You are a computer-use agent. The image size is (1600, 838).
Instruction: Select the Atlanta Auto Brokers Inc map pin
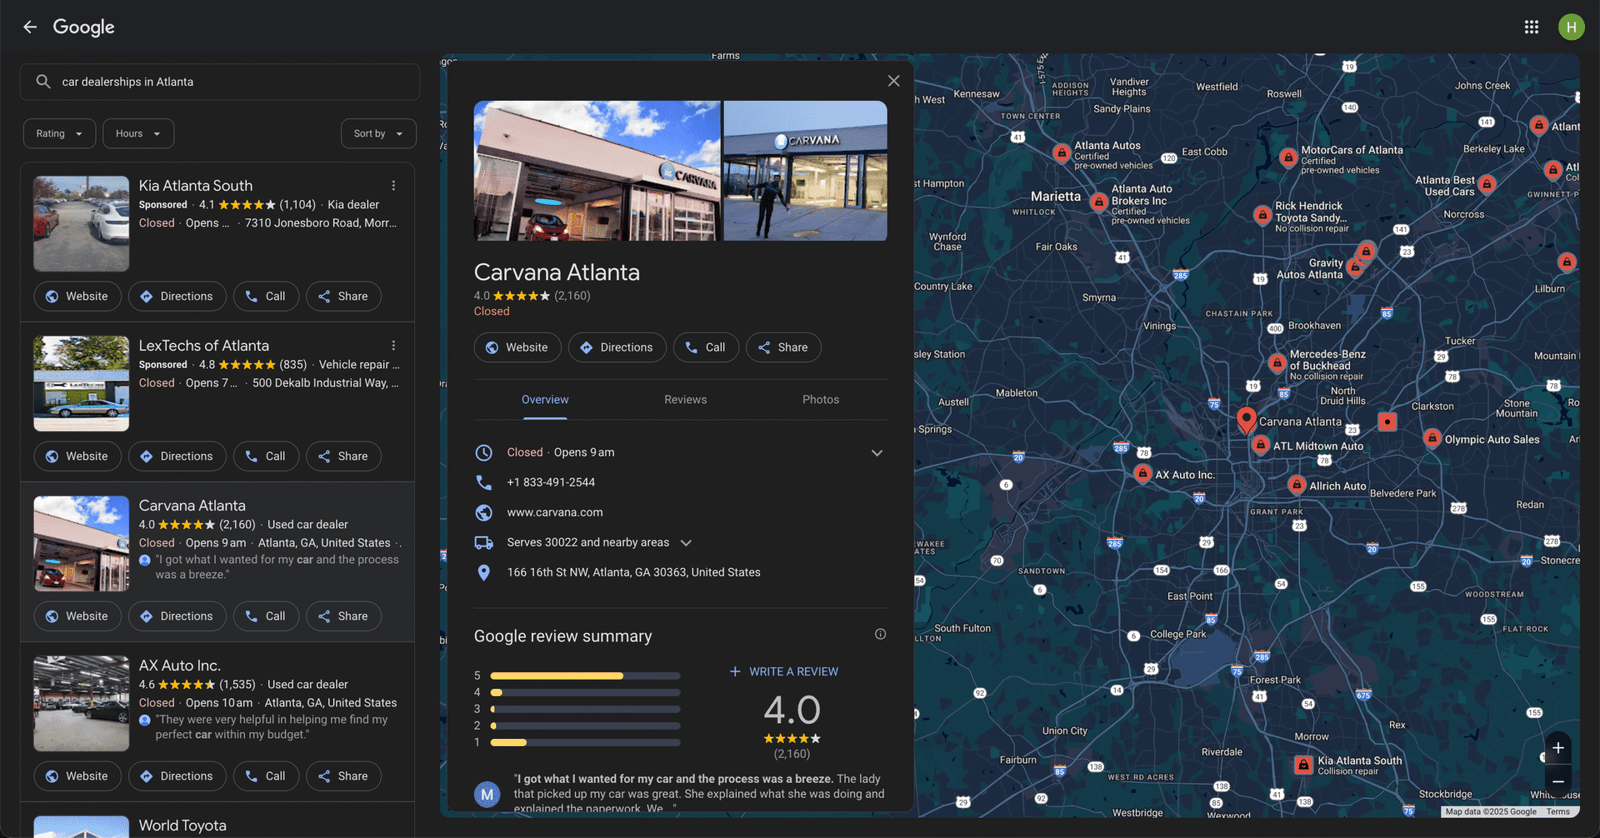[x=1099, y=202]
